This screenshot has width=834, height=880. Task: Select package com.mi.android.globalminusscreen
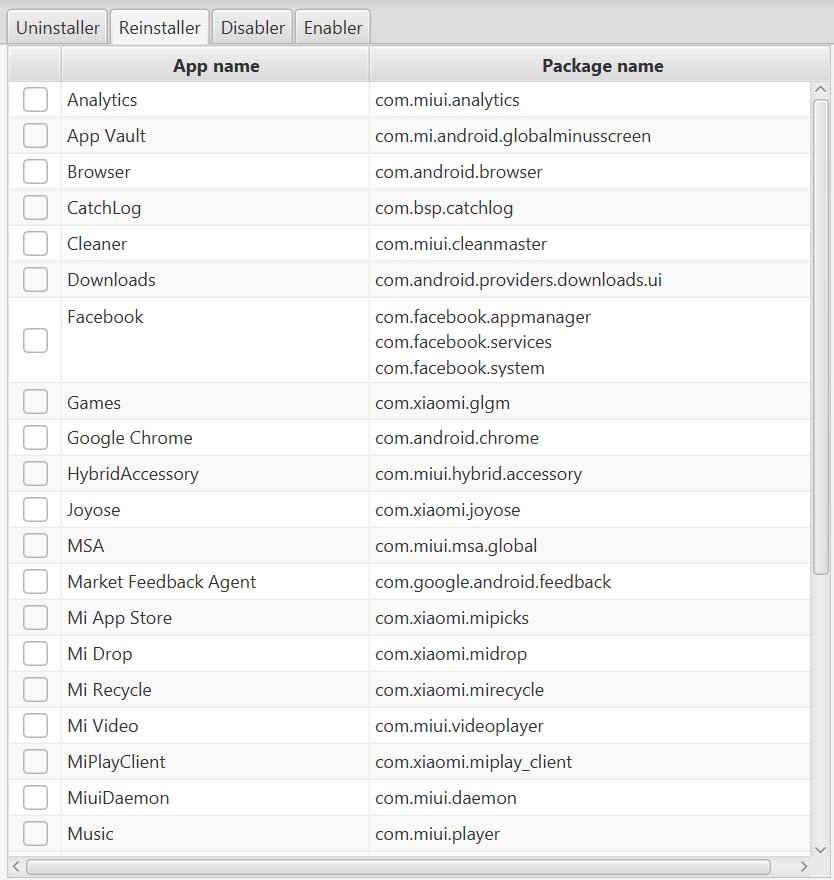[513, 136]
